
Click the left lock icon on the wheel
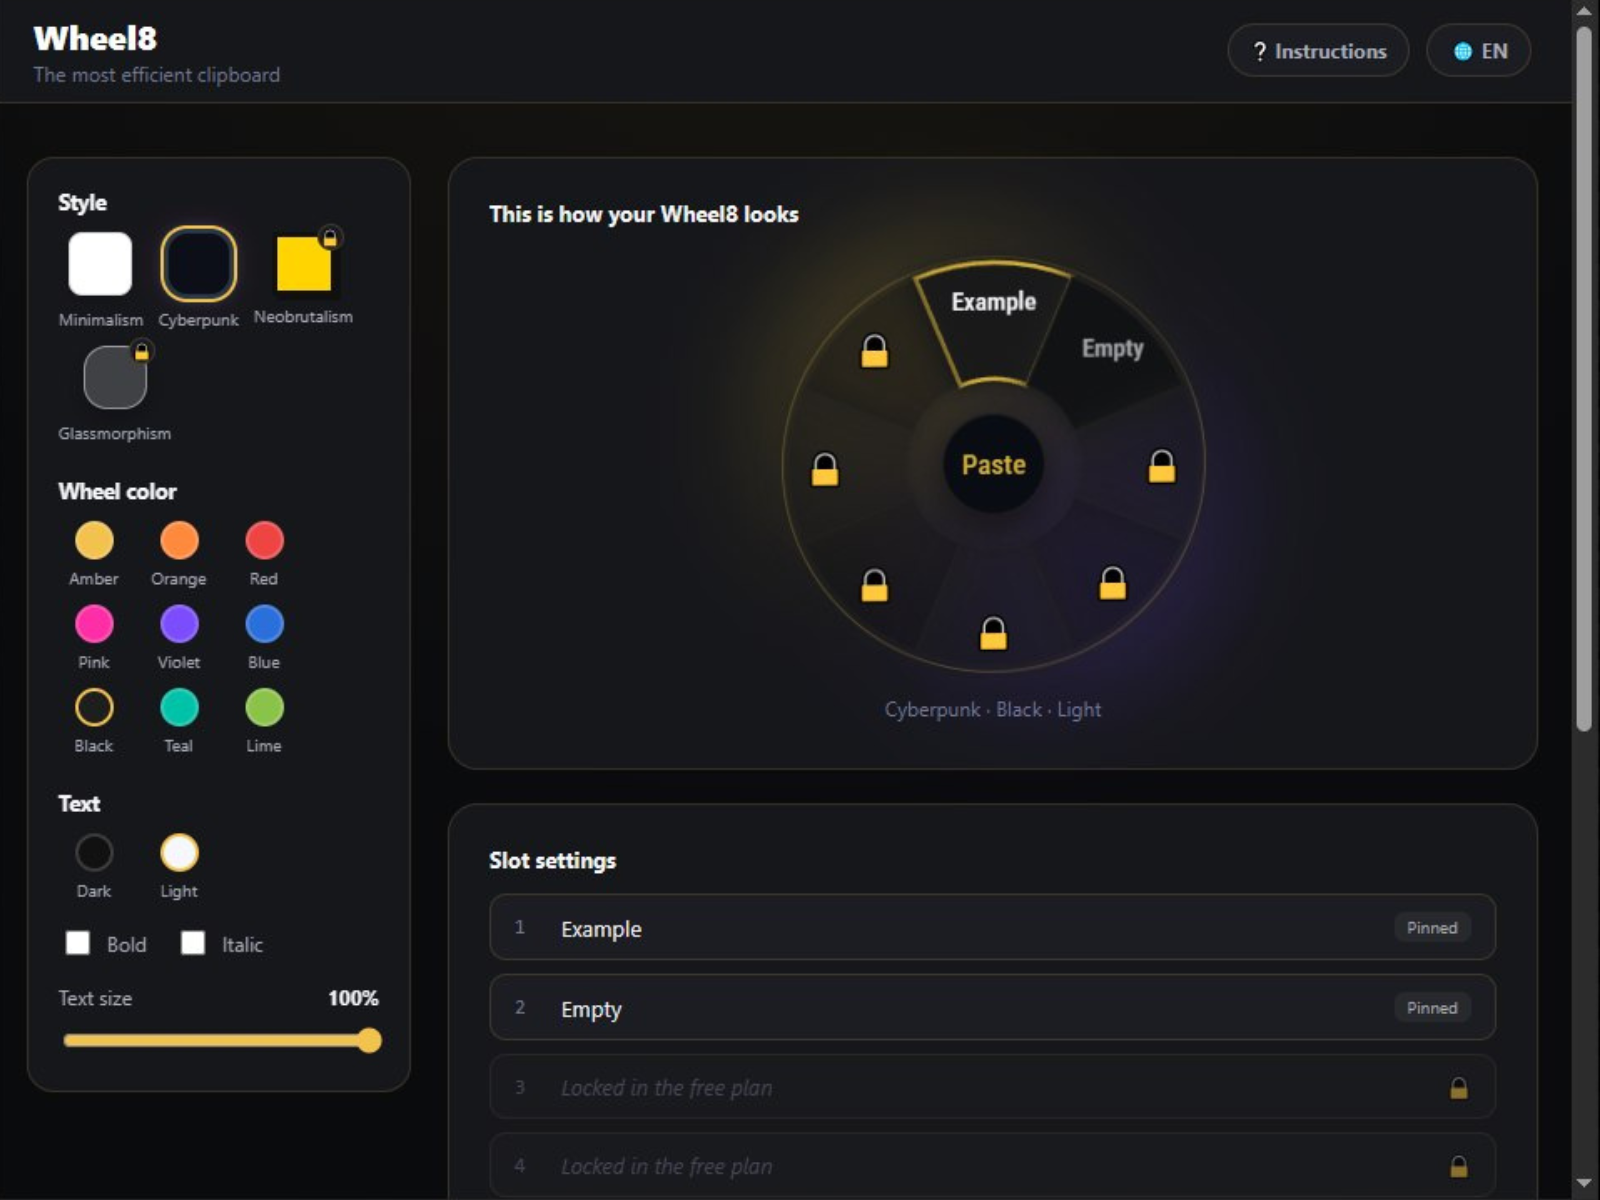(825, 469)
